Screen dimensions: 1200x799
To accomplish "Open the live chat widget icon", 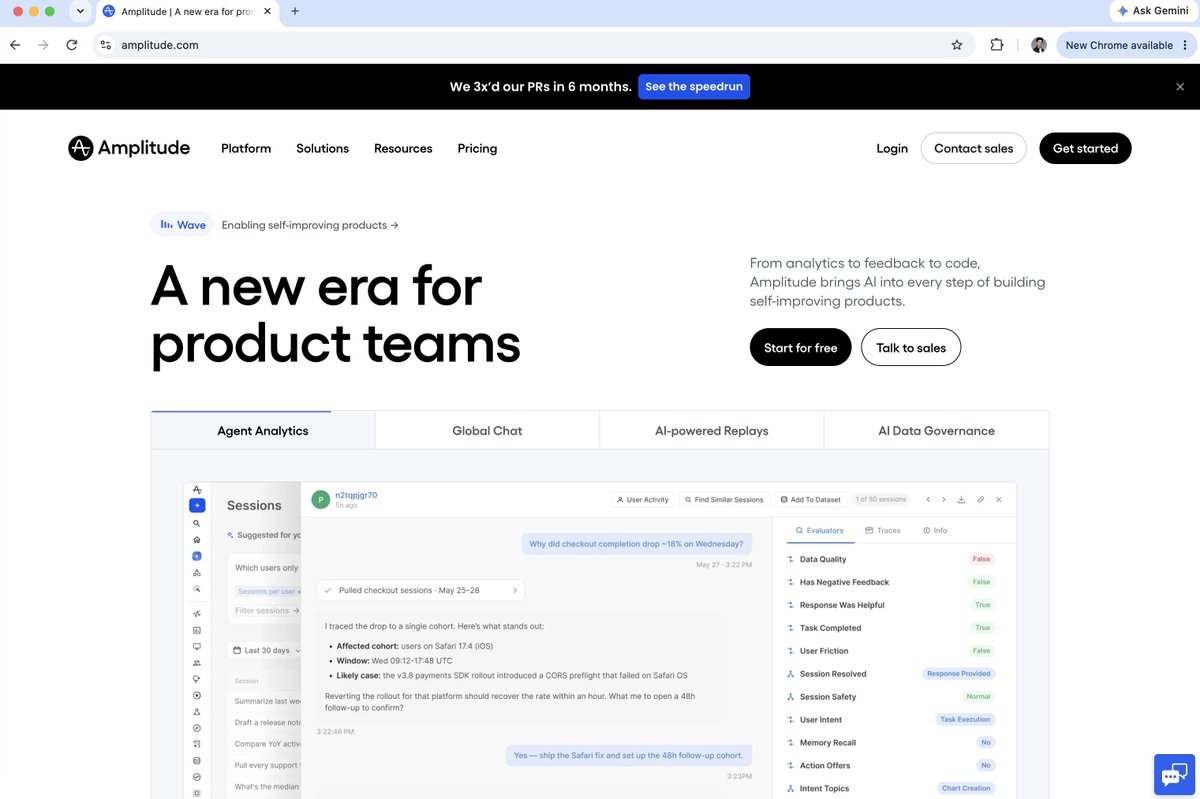I will (1174, 773).
